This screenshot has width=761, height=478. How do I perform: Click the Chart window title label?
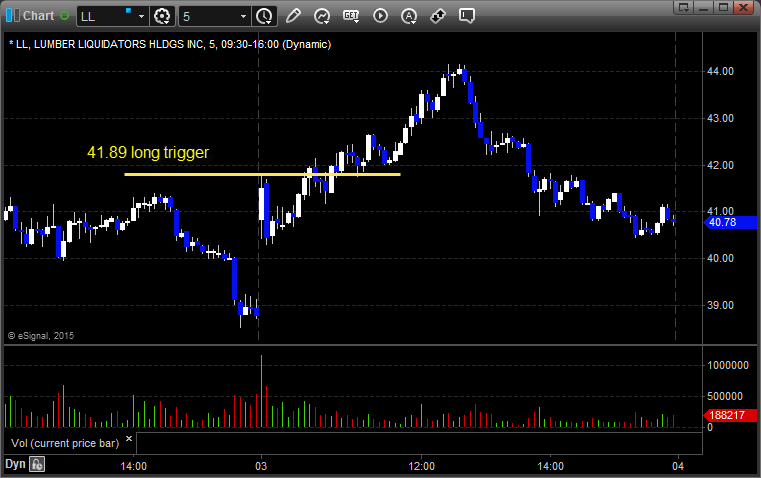click(x=39, y=16)
